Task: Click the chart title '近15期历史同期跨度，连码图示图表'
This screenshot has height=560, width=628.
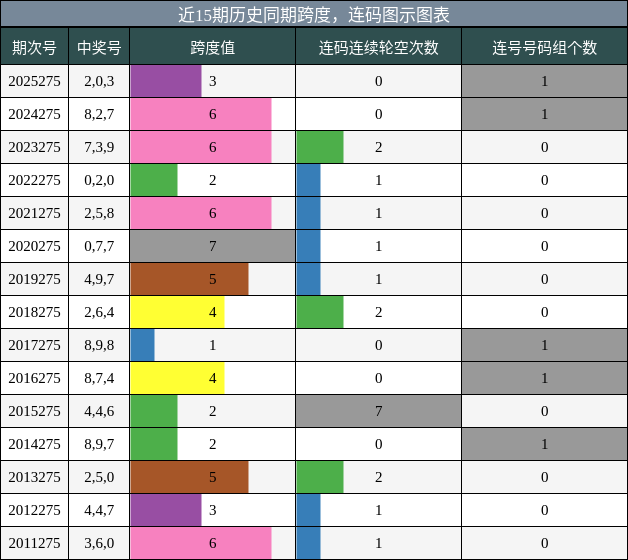Action: (x=314, y=15)
